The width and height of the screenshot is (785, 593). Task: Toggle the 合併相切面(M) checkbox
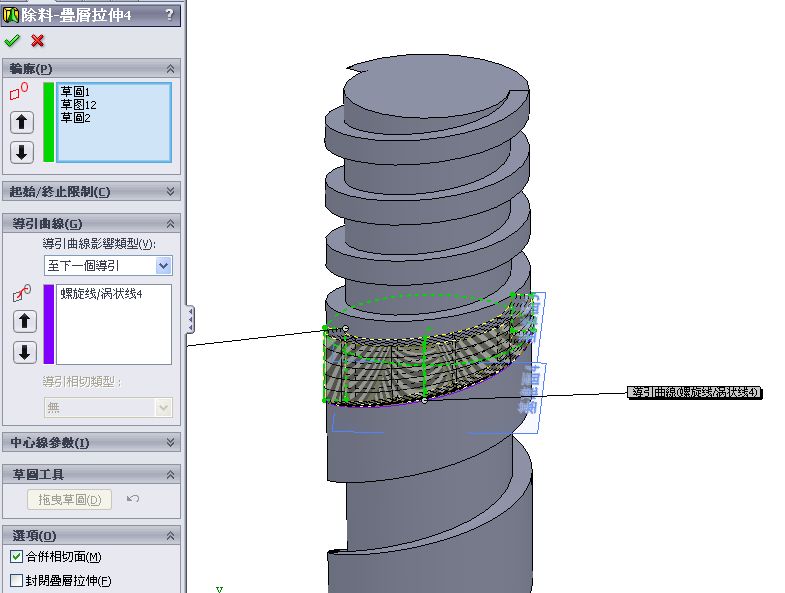coord(17,556)
